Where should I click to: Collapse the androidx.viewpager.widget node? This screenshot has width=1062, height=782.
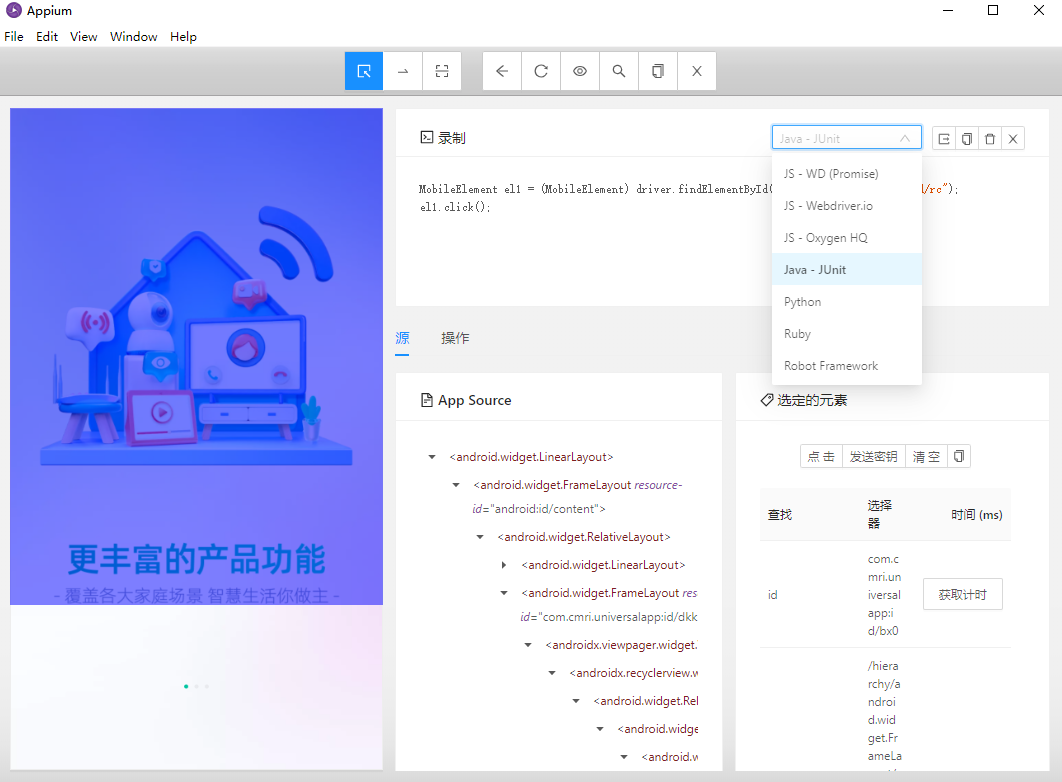528,645
